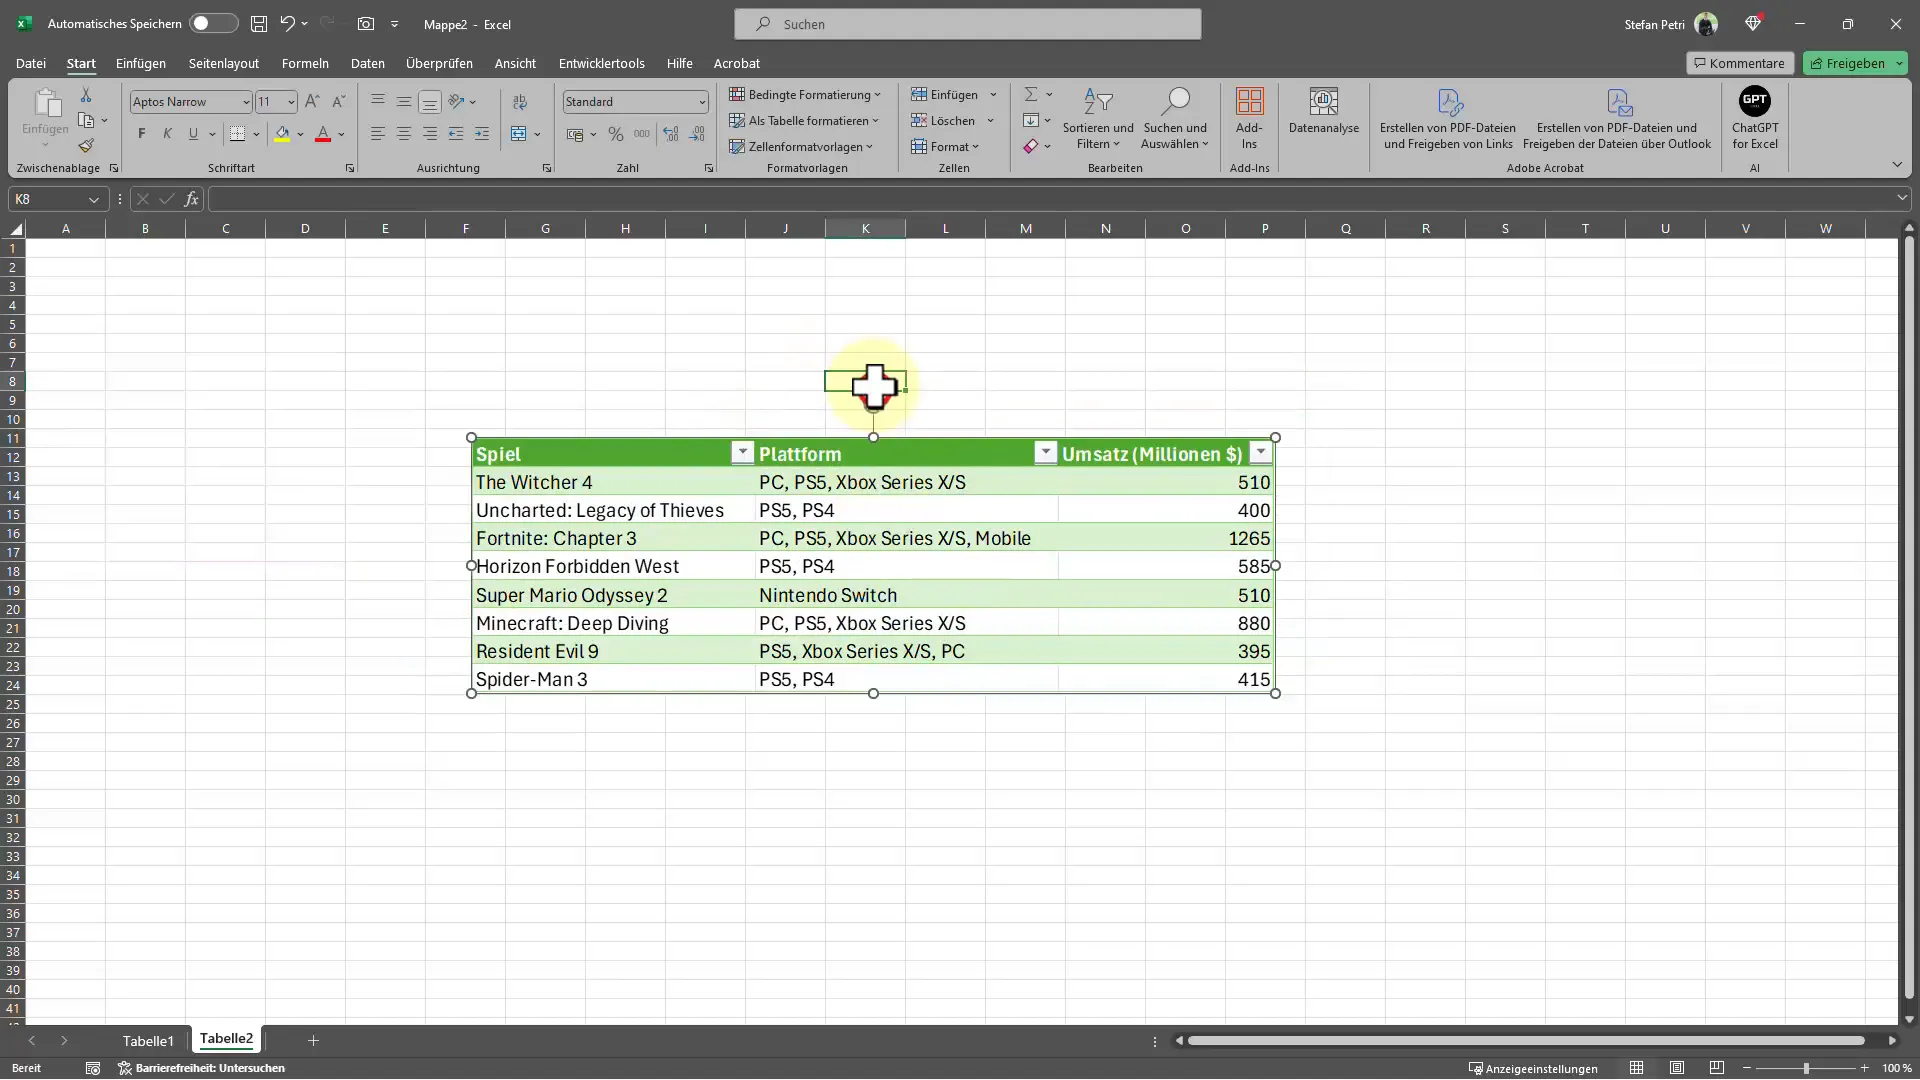Open the Ansicht menu

[514, 62]
